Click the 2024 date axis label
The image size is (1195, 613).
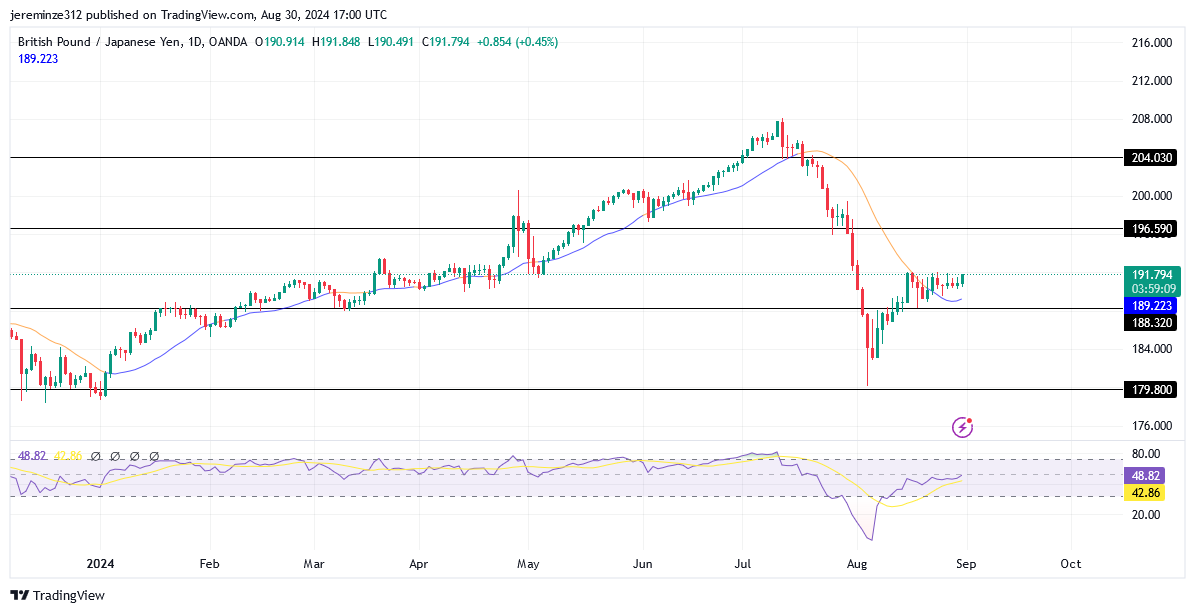[101, 564]
